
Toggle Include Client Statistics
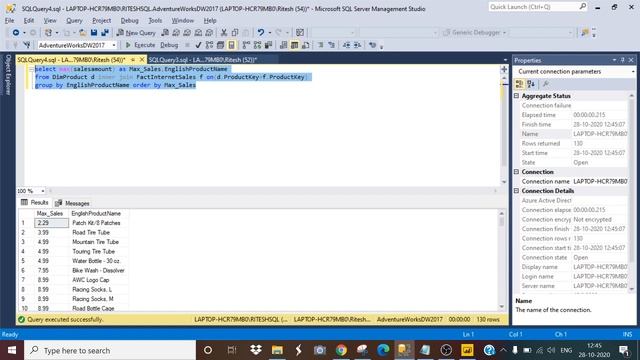(x=268, y=45)
